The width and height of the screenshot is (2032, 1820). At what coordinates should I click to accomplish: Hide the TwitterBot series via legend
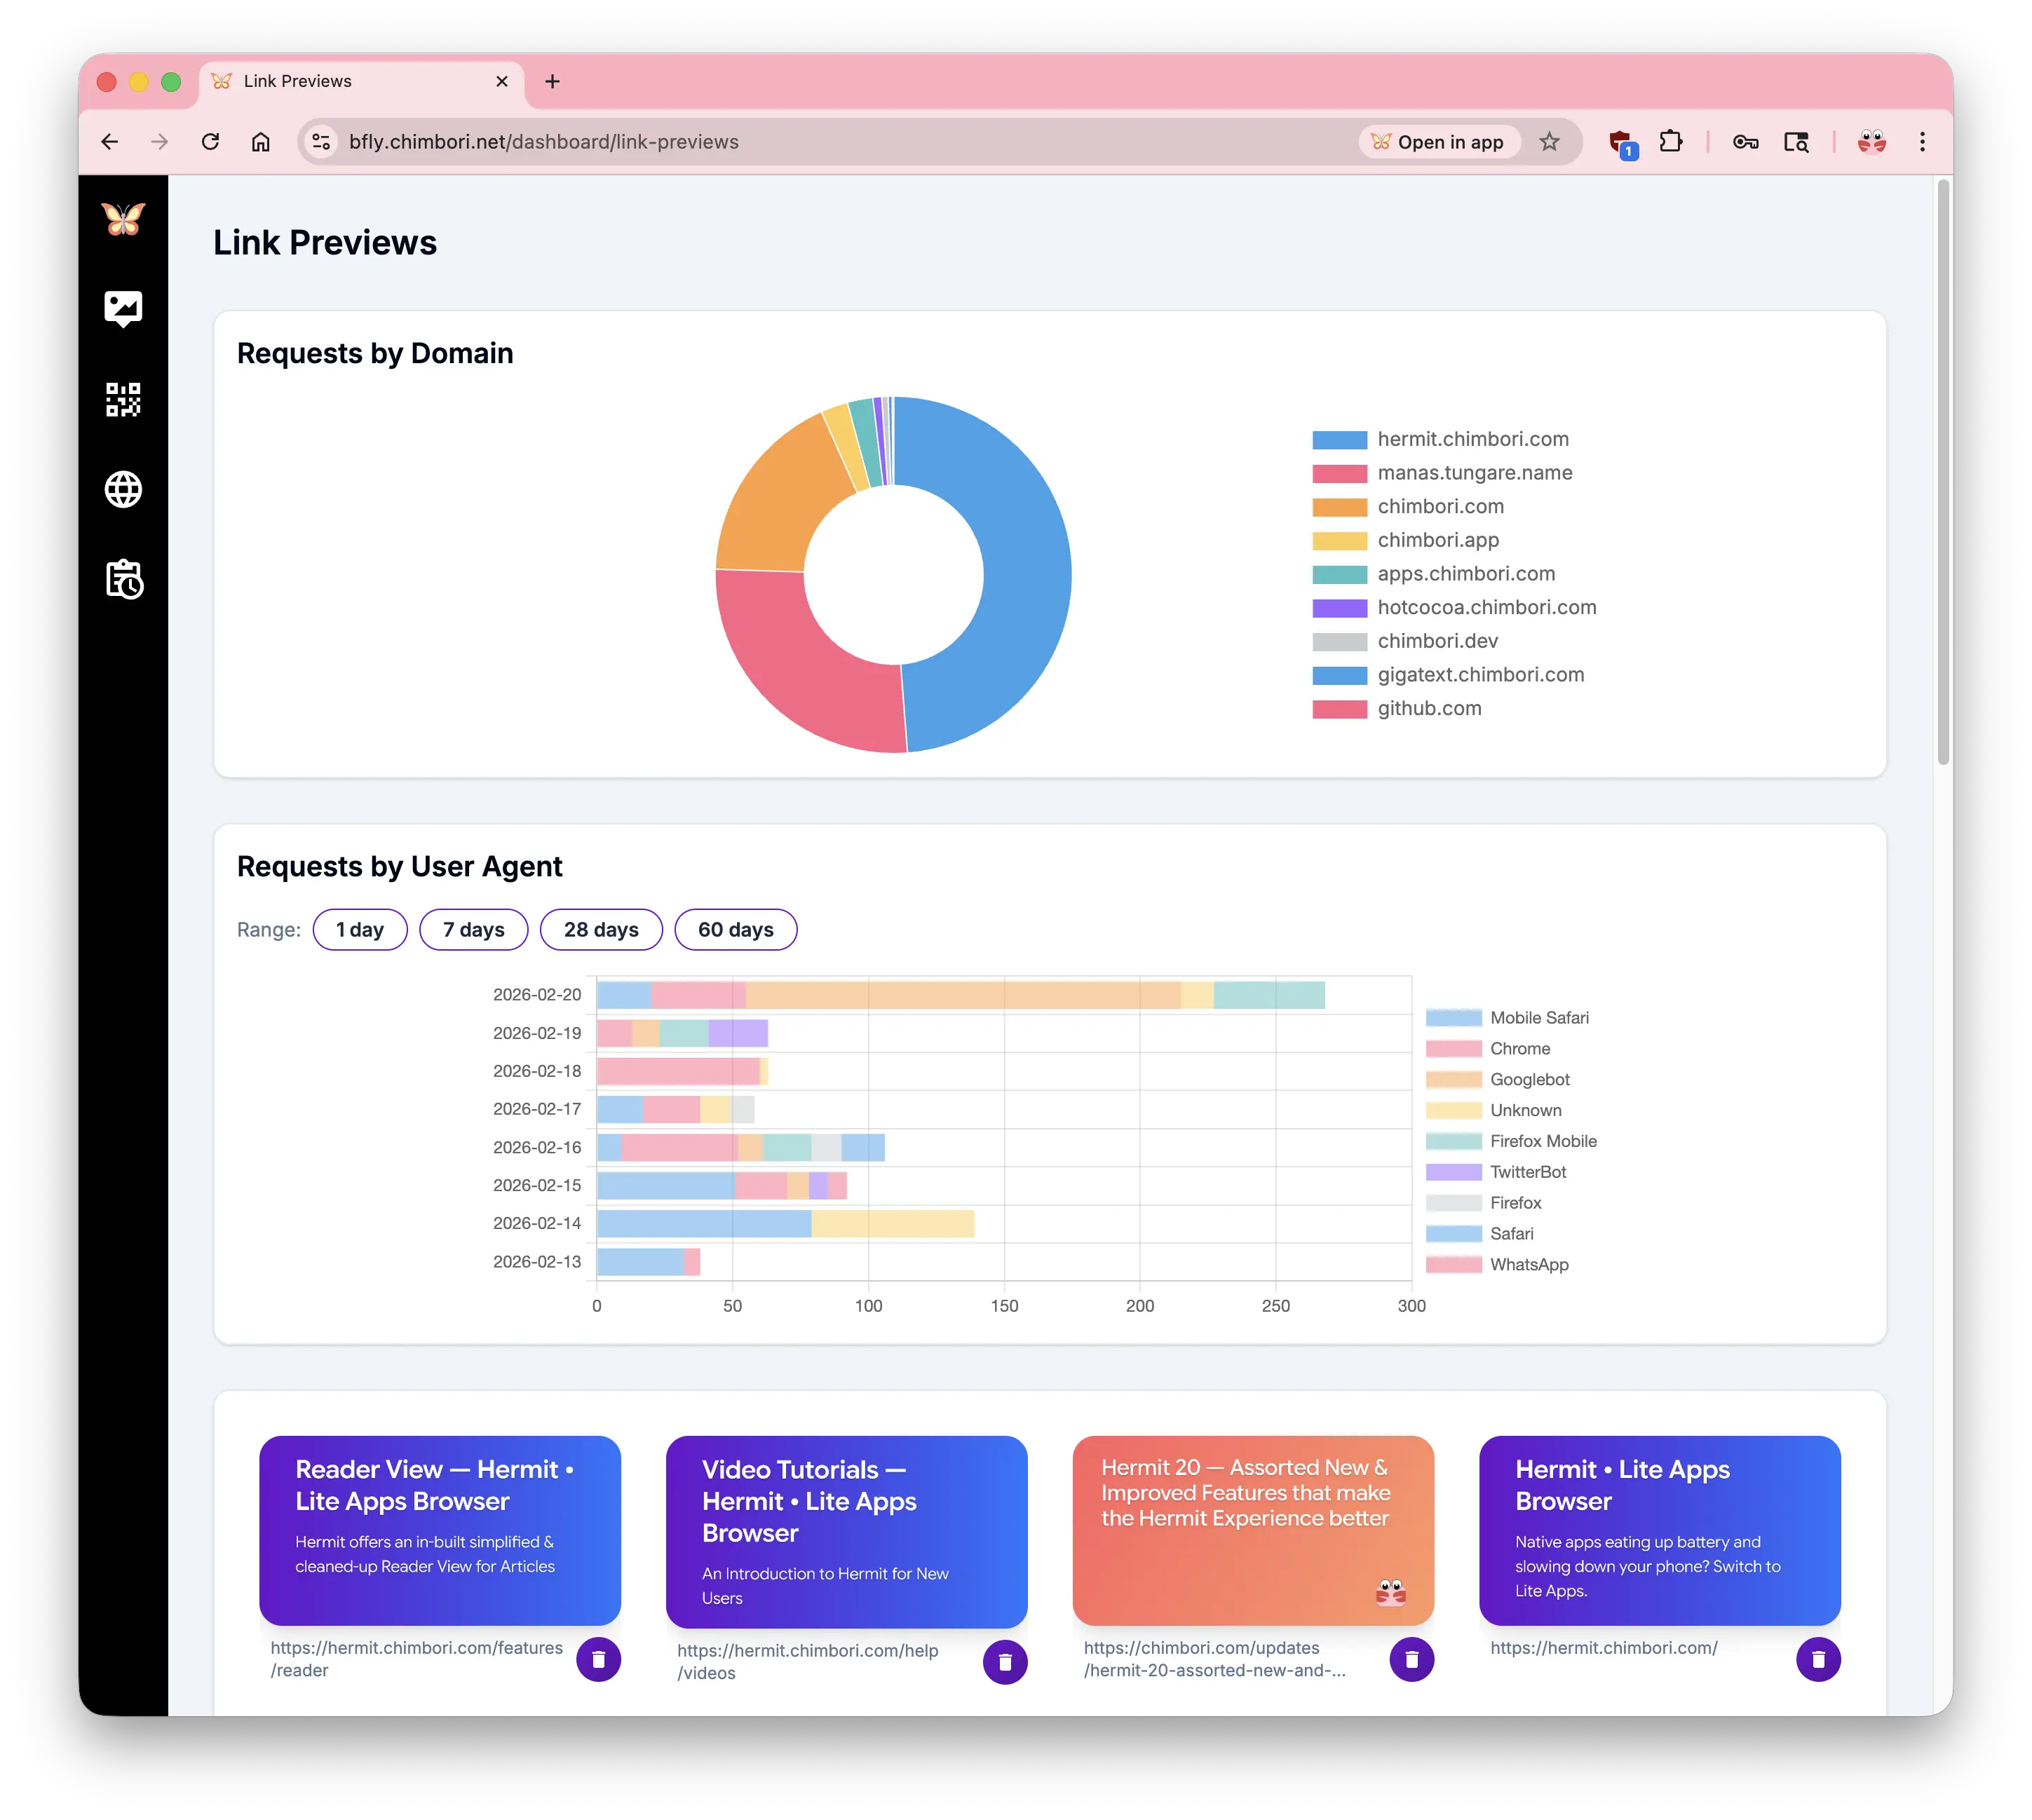pyautogui.click(x=1527, y=1172)
